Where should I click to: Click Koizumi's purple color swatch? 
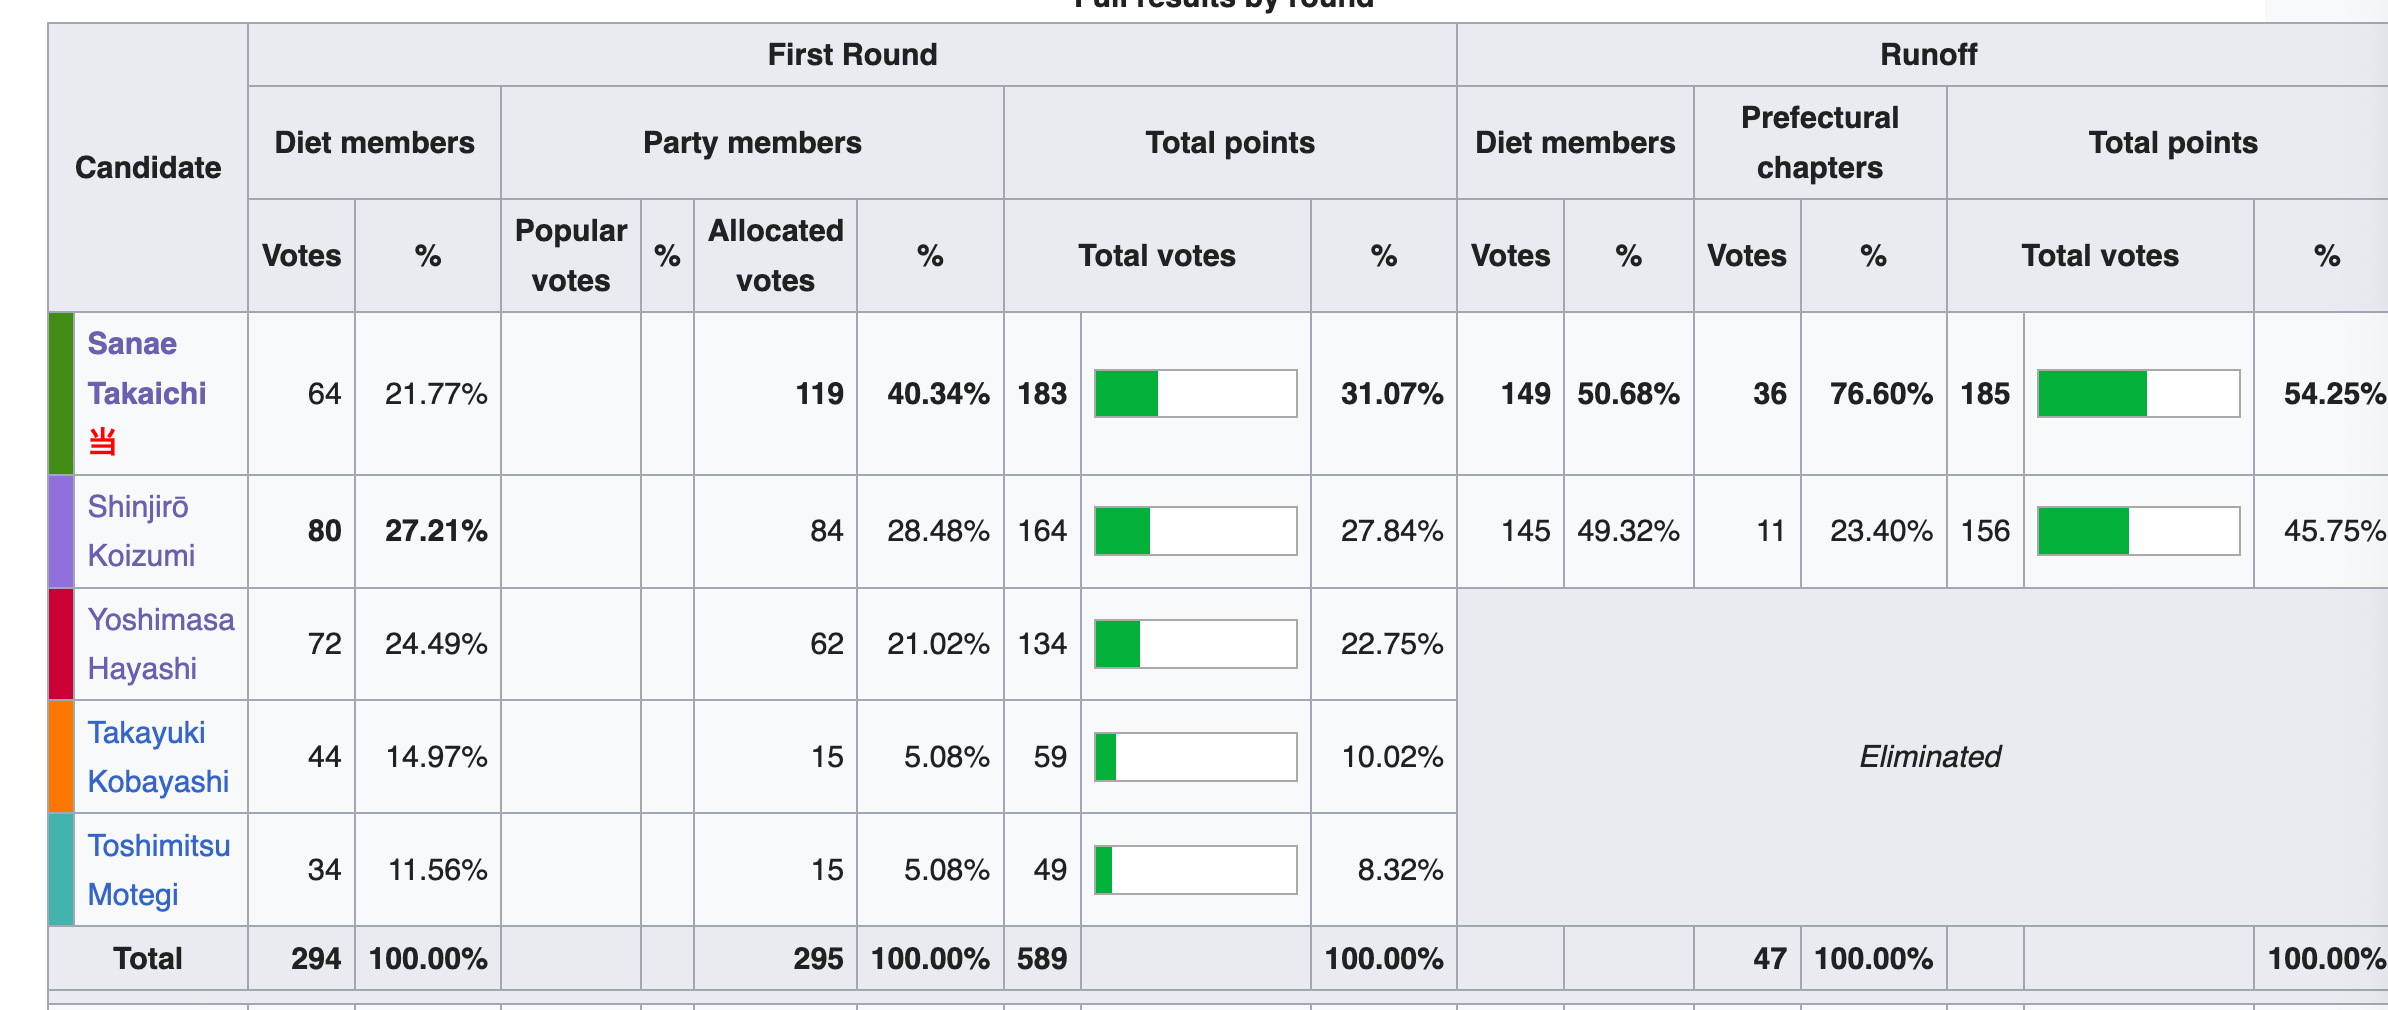tap(61, 531)
